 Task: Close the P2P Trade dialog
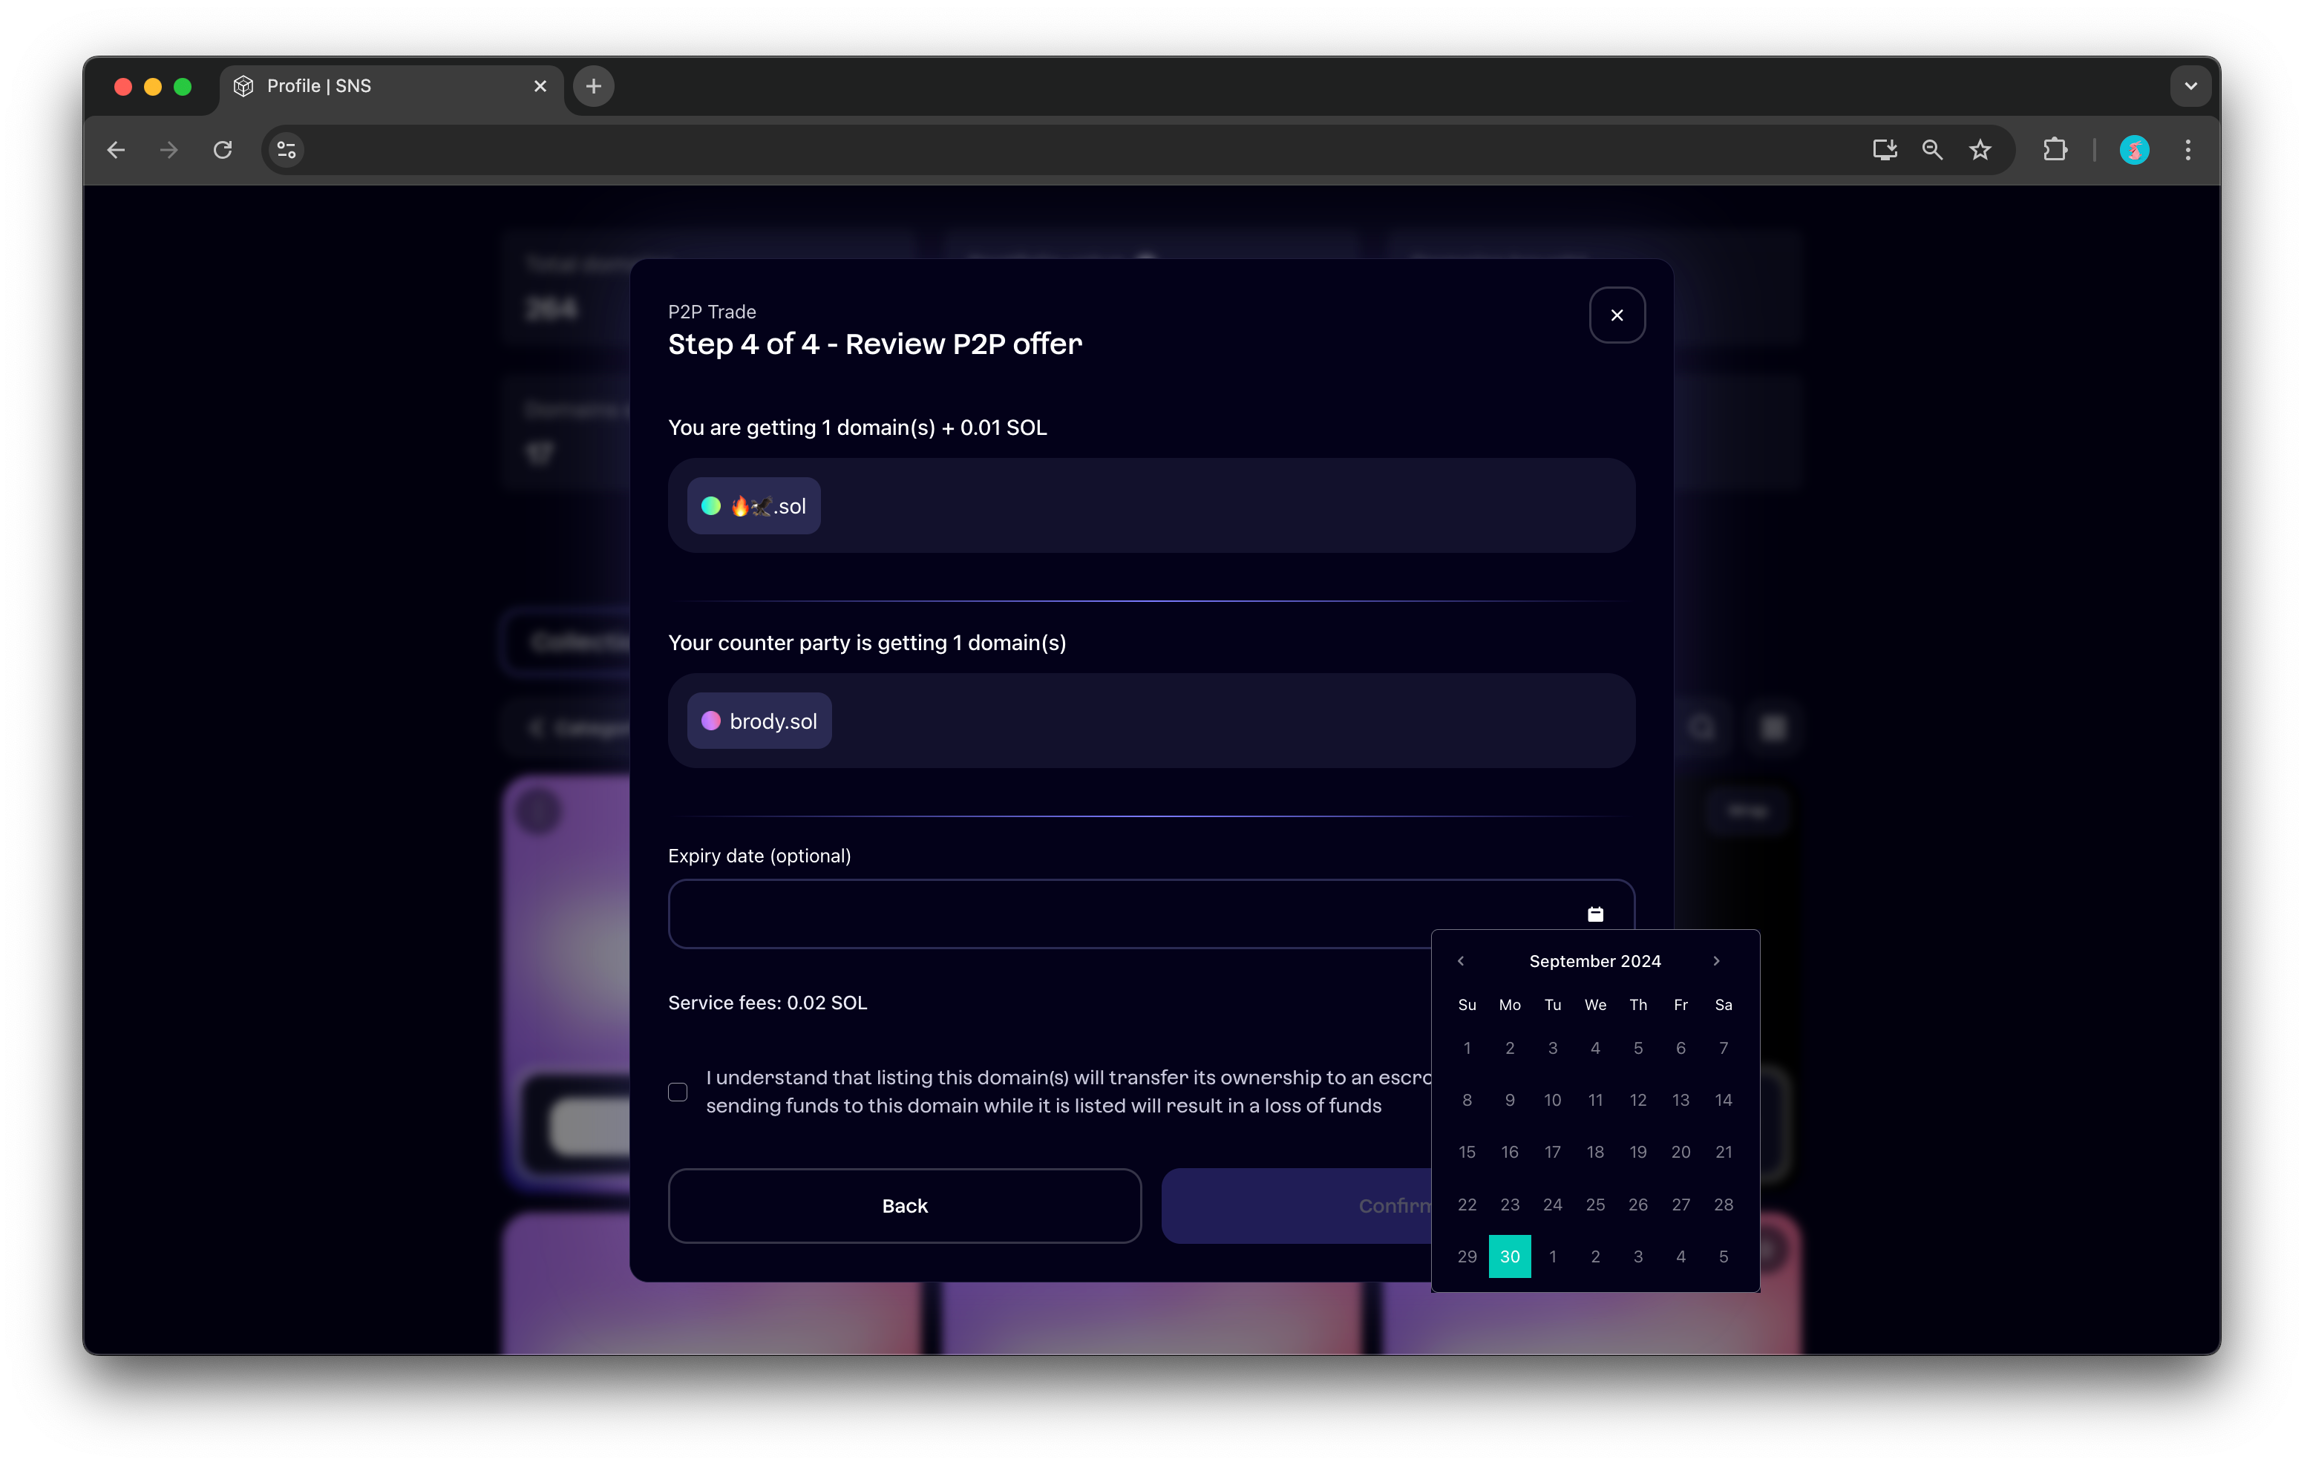pos(1616,315)
